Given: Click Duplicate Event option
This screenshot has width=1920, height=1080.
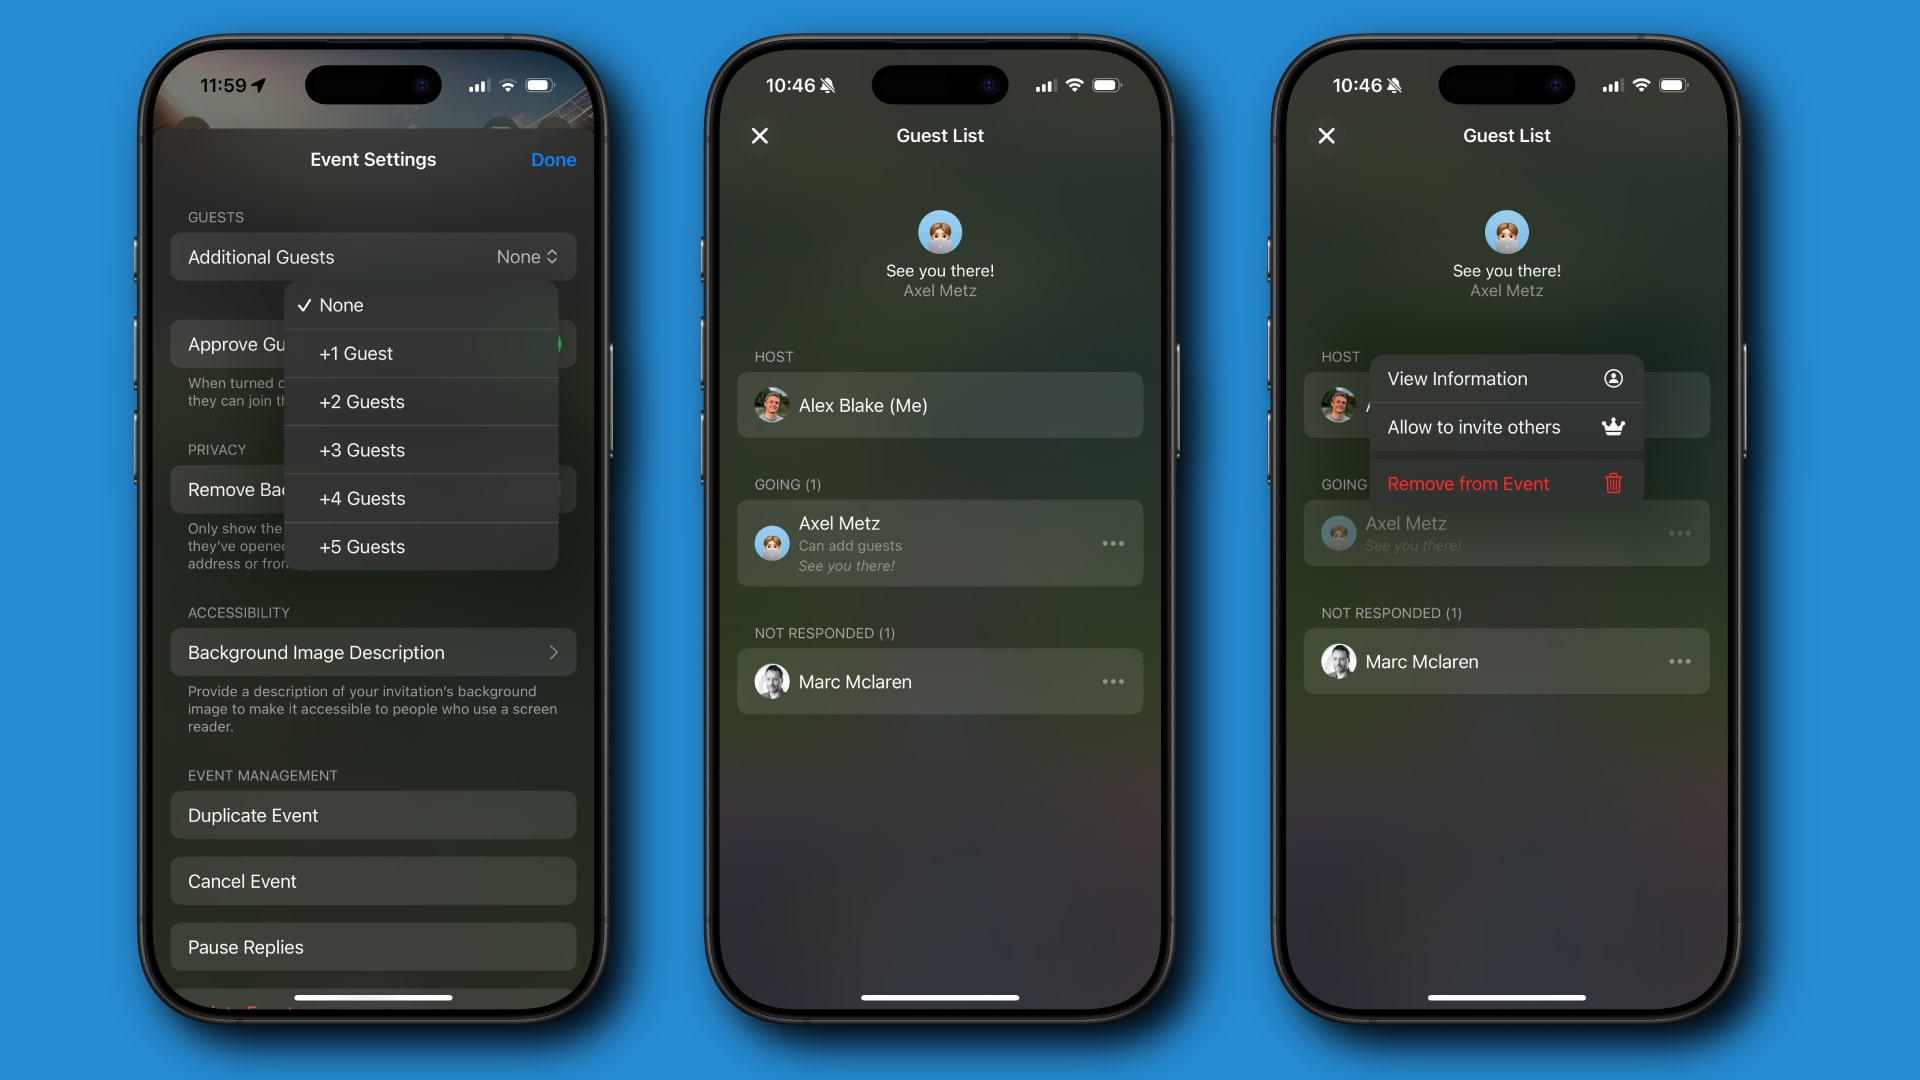Looking at the screenshot, I should pyautogui.click(x=373, y=815).
